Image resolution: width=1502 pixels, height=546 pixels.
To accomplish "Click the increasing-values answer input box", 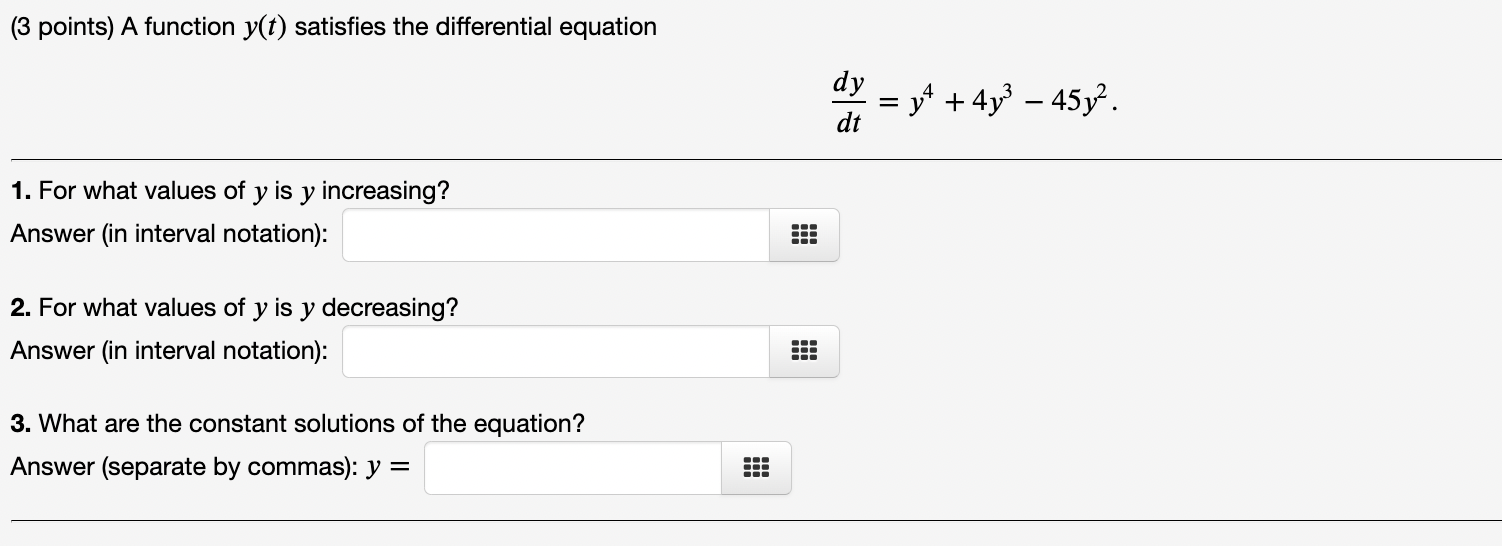I will tap(556, 235).
